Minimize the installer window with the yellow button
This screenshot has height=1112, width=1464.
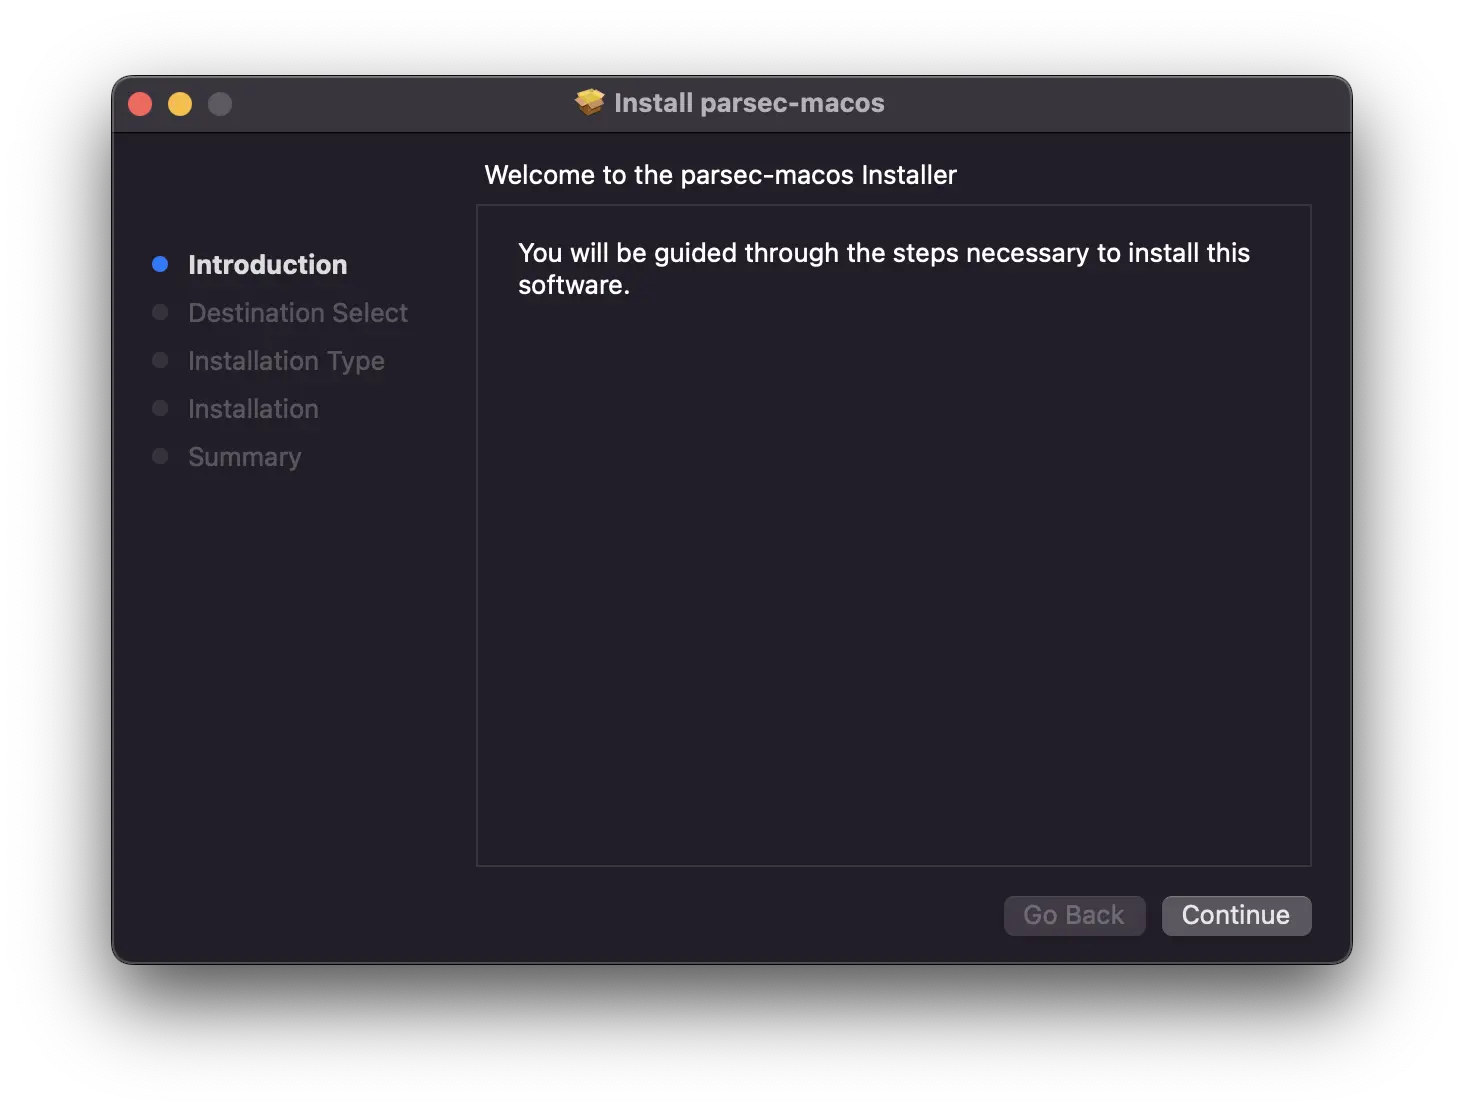pos(180,104)
